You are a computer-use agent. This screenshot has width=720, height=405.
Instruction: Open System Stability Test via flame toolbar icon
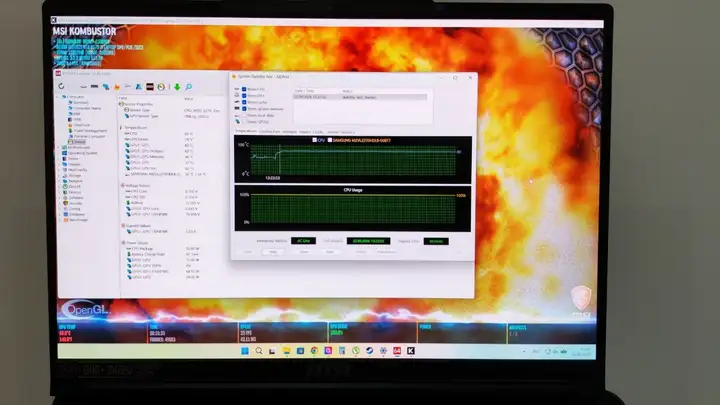click(x=117, y=87)
